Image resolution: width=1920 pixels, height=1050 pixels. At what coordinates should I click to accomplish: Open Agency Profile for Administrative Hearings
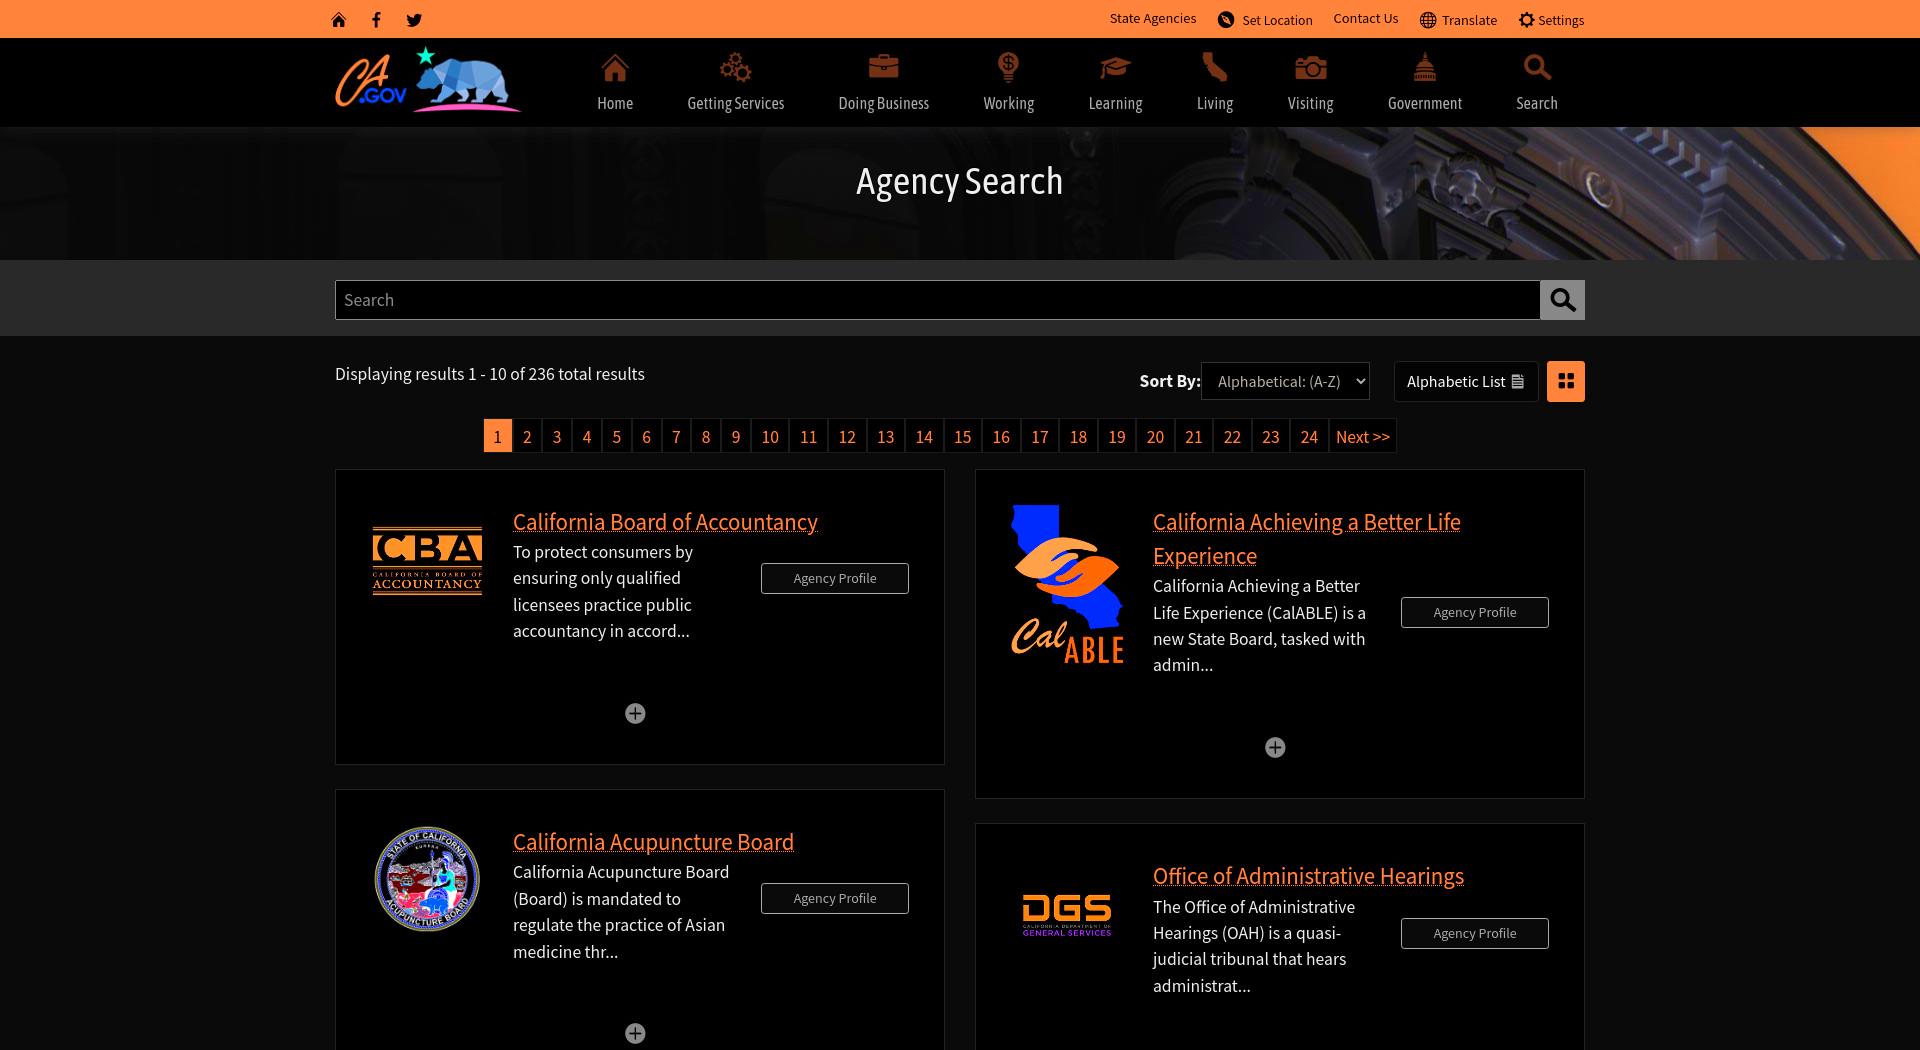1475,933
